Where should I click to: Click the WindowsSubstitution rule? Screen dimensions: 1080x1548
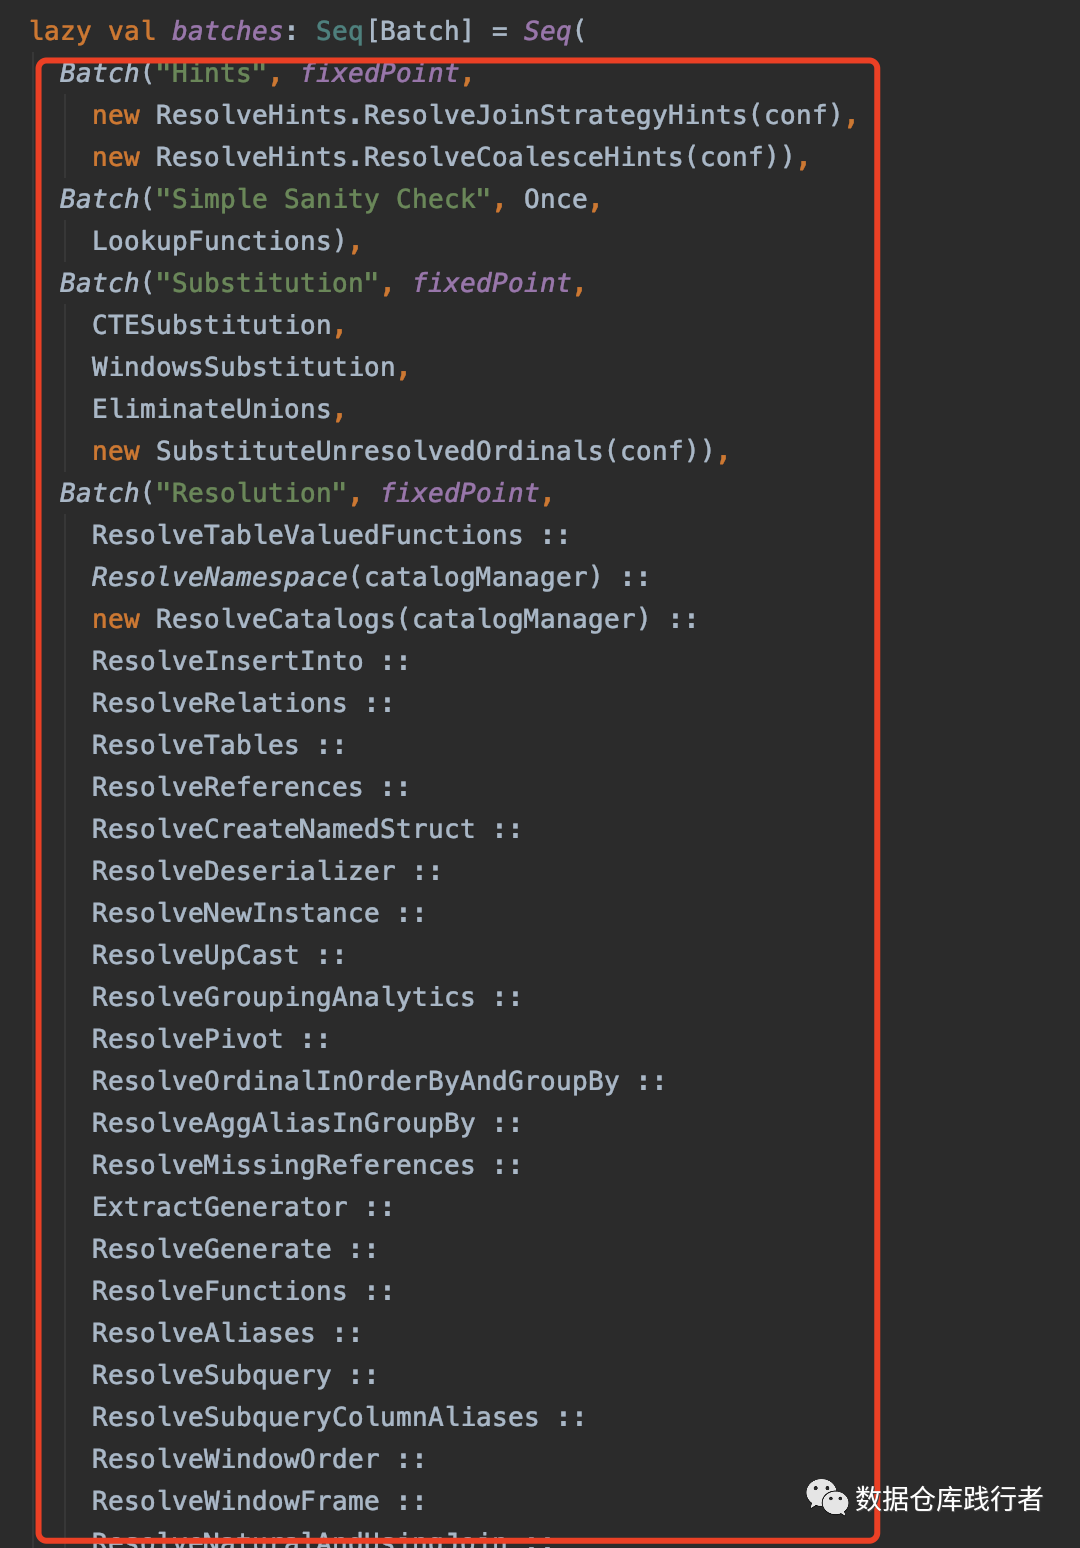pos(243,367)
